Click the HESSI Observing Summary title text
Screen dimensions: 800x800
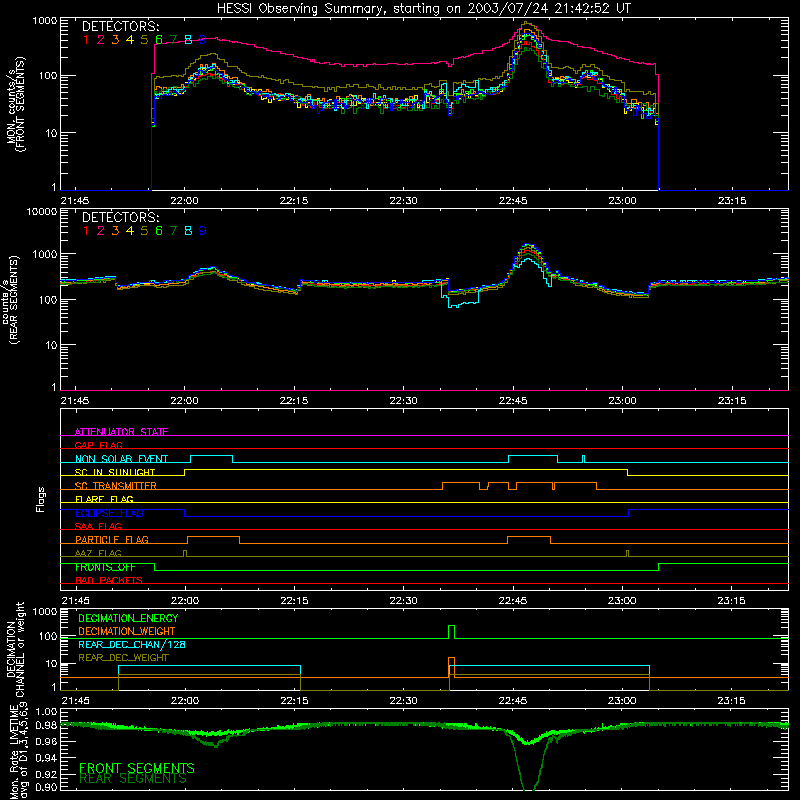(x=423, y=9)
